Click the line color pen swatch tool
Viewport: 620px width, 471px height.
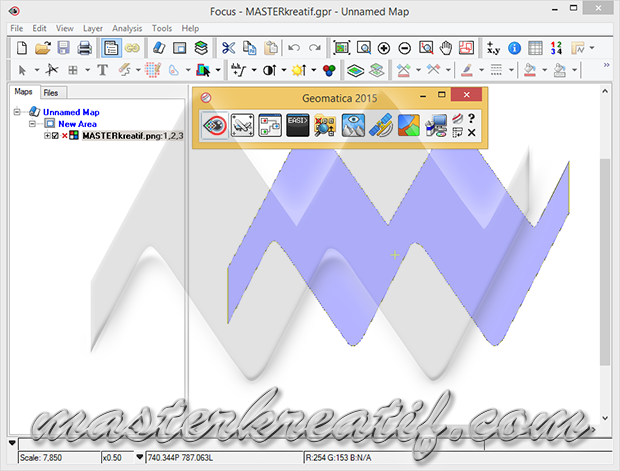(x=467, y=70)
